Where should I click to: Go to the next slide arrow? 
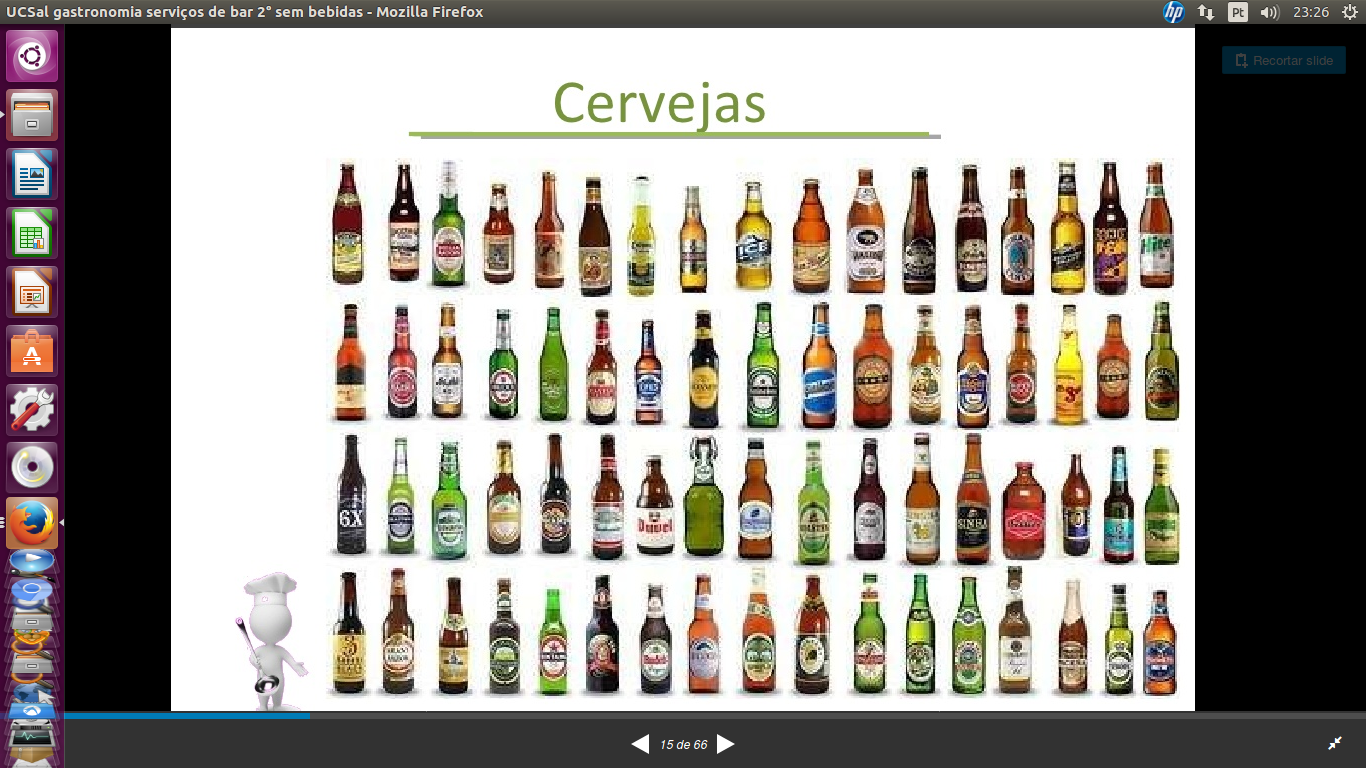[726, 744]
